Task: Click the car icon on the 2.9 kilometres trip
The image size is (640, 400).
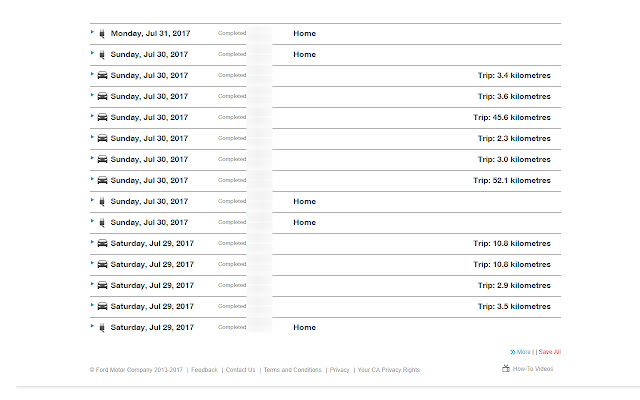Action: point(102,285)
